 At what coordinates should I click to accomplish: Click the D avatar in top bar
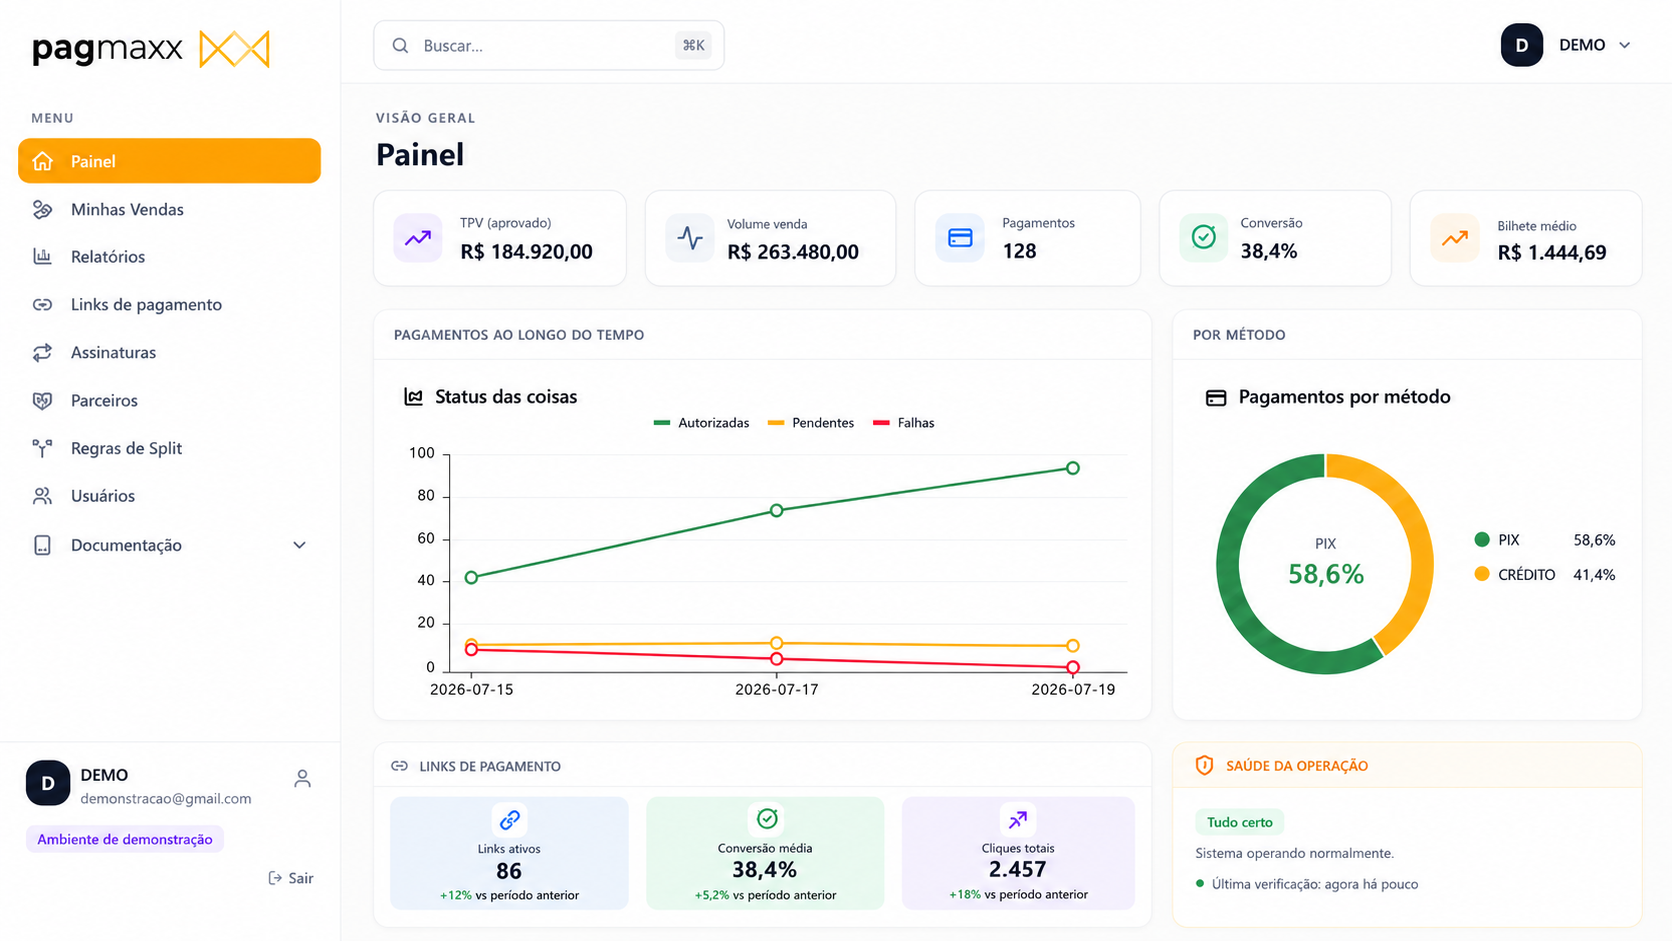coord(1522,45)
